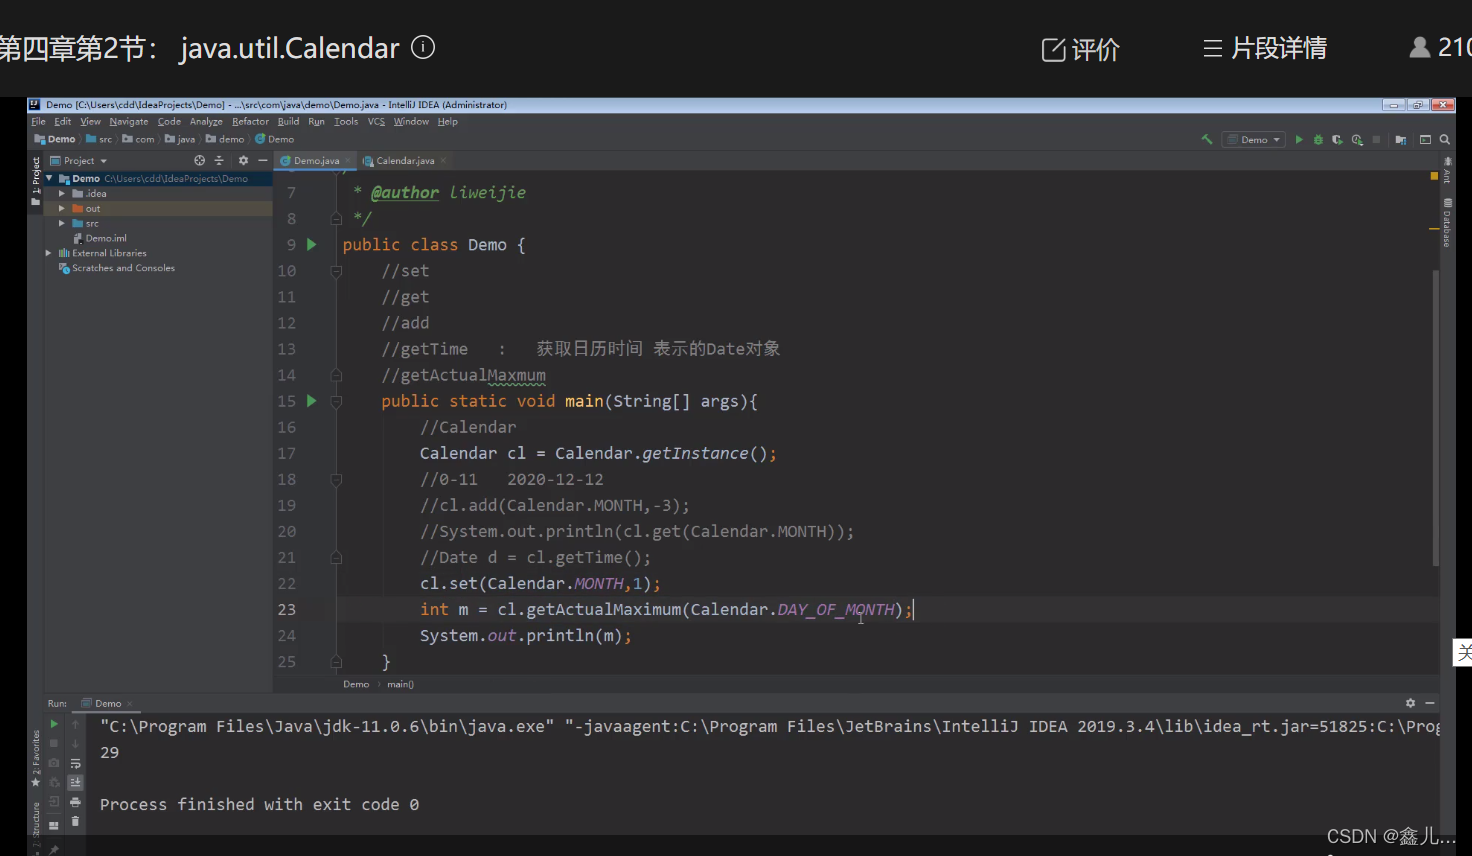Click the 评价 button in page header
Viewport: 1472px width, 856px height.
click(1081, 49)
